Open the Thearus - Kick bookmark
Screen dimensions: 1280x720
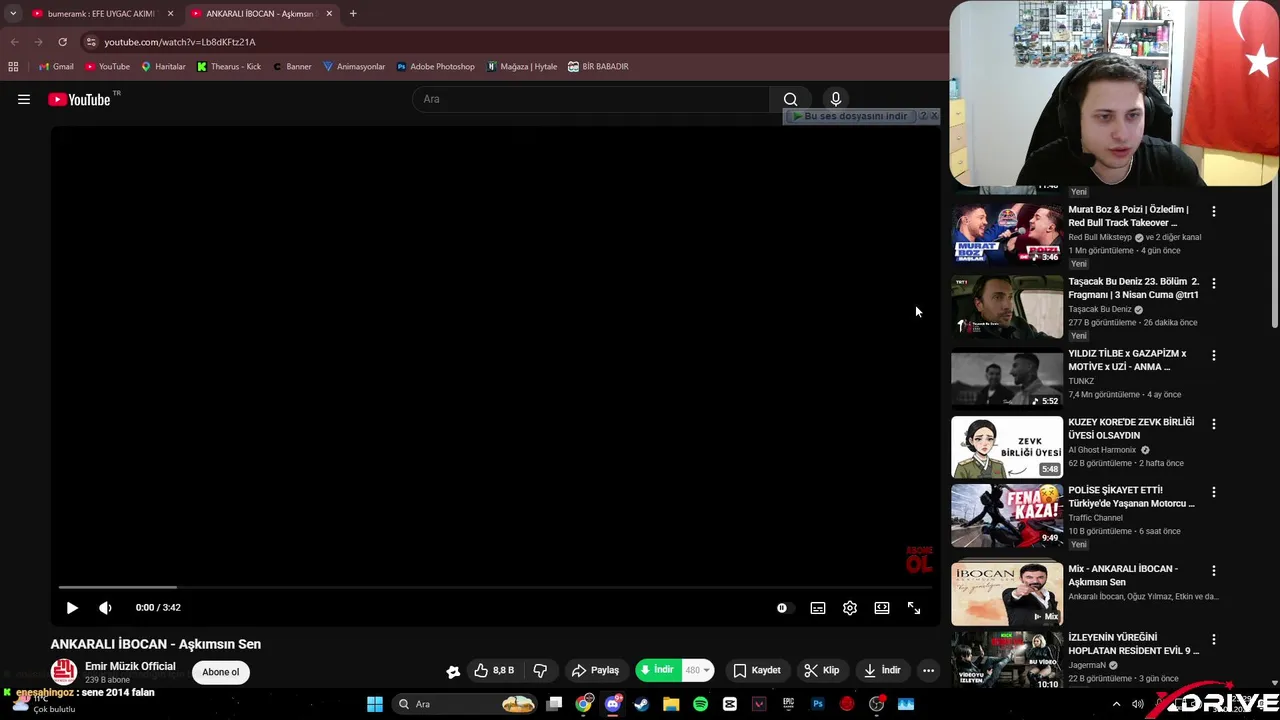tap(229, 67)
